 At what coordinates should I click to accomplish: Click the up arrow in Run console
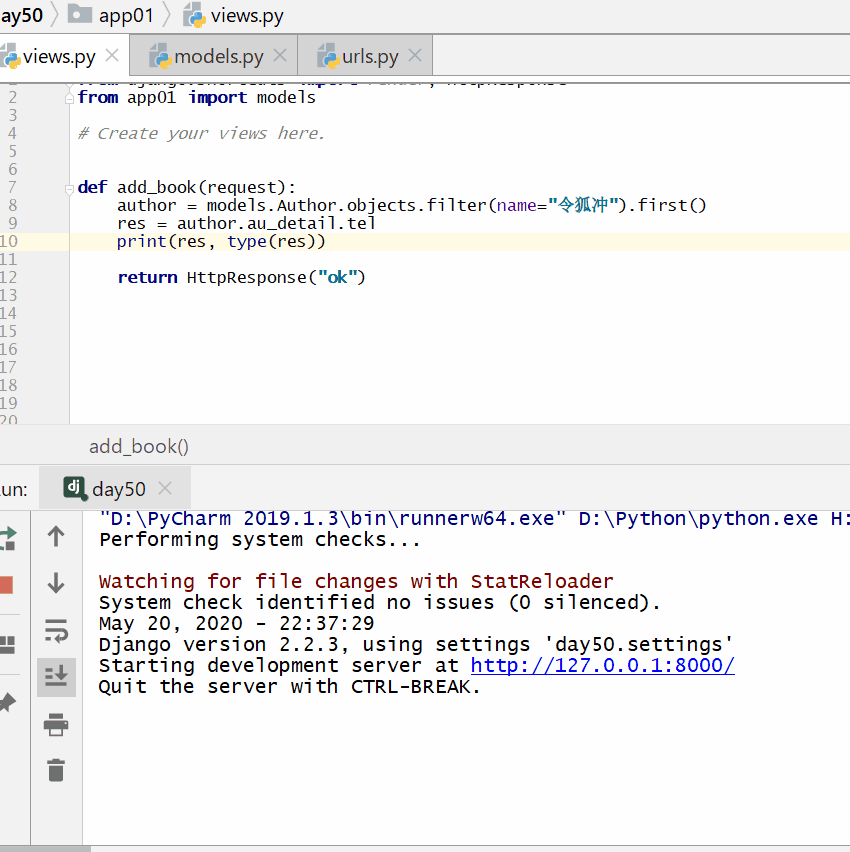pos(56,537)
